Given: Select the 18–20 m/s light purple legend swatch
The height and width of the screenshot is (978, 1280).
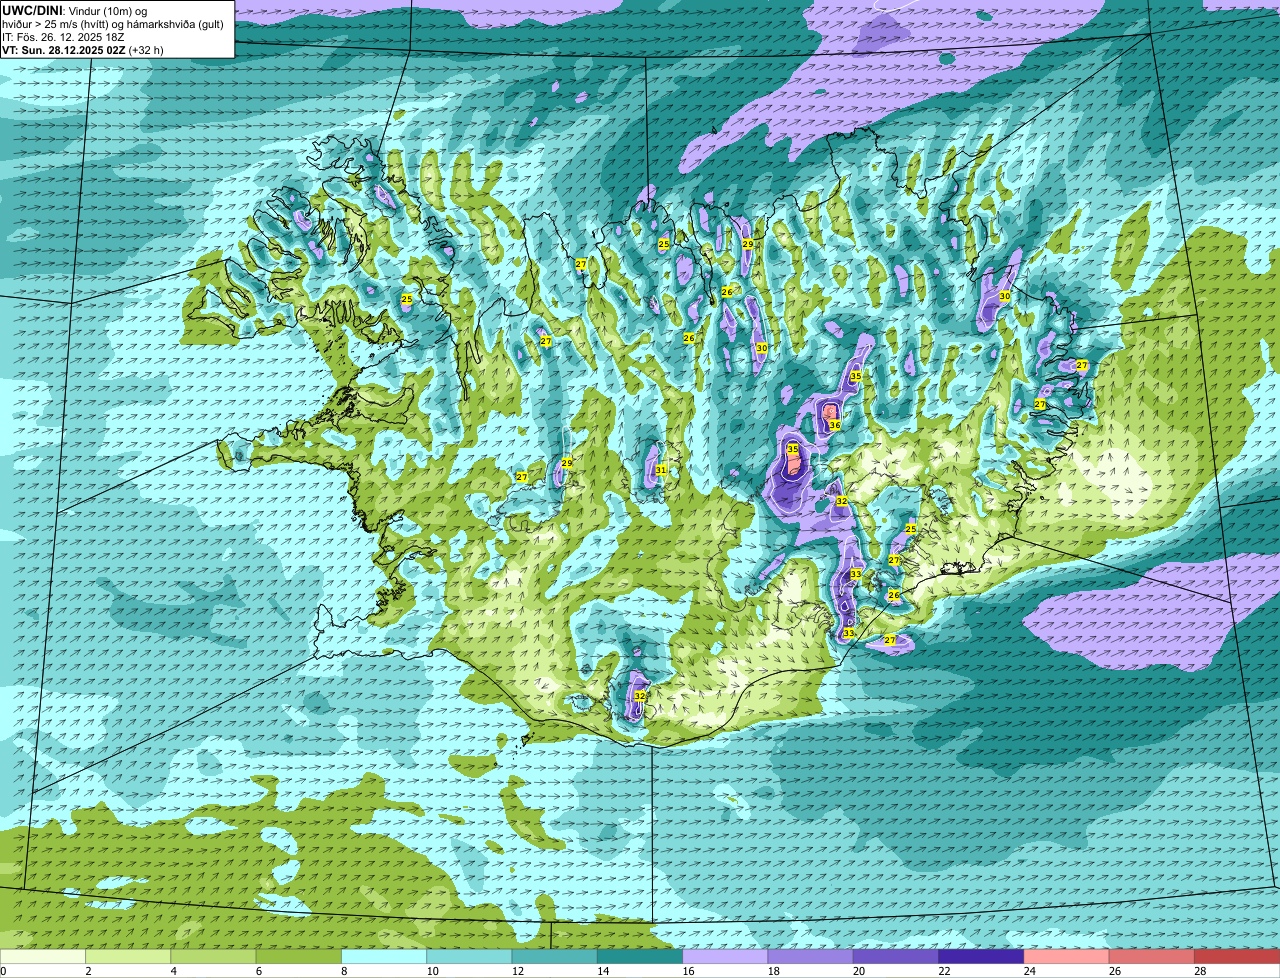Looking at the screenshot, I should 811,956.
